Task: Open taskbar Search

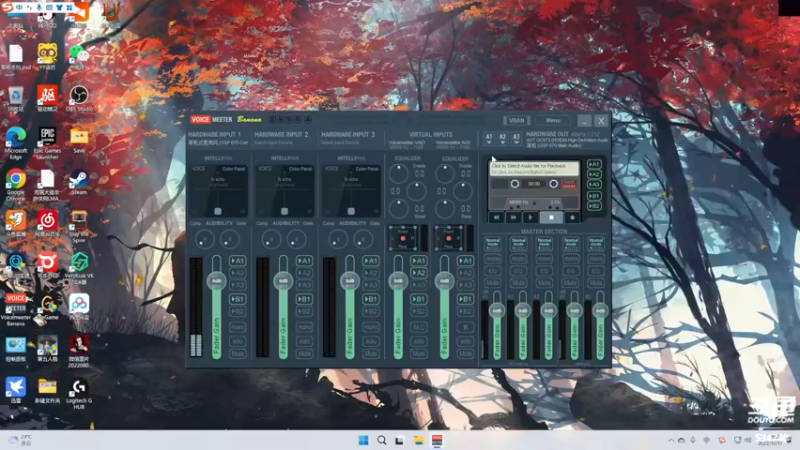Action: 382,440
